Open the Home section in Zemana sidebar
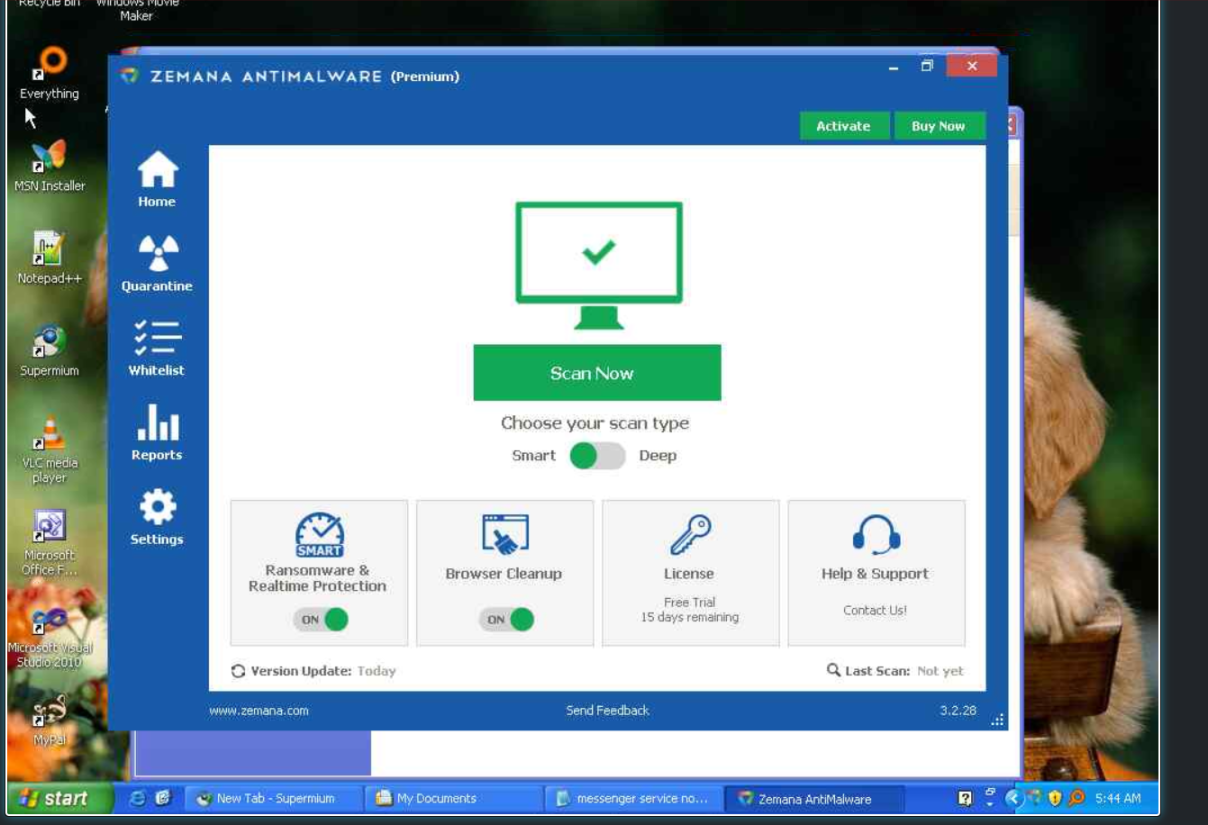The width and height of the screenshot is (1208, 825). [157, 180]
